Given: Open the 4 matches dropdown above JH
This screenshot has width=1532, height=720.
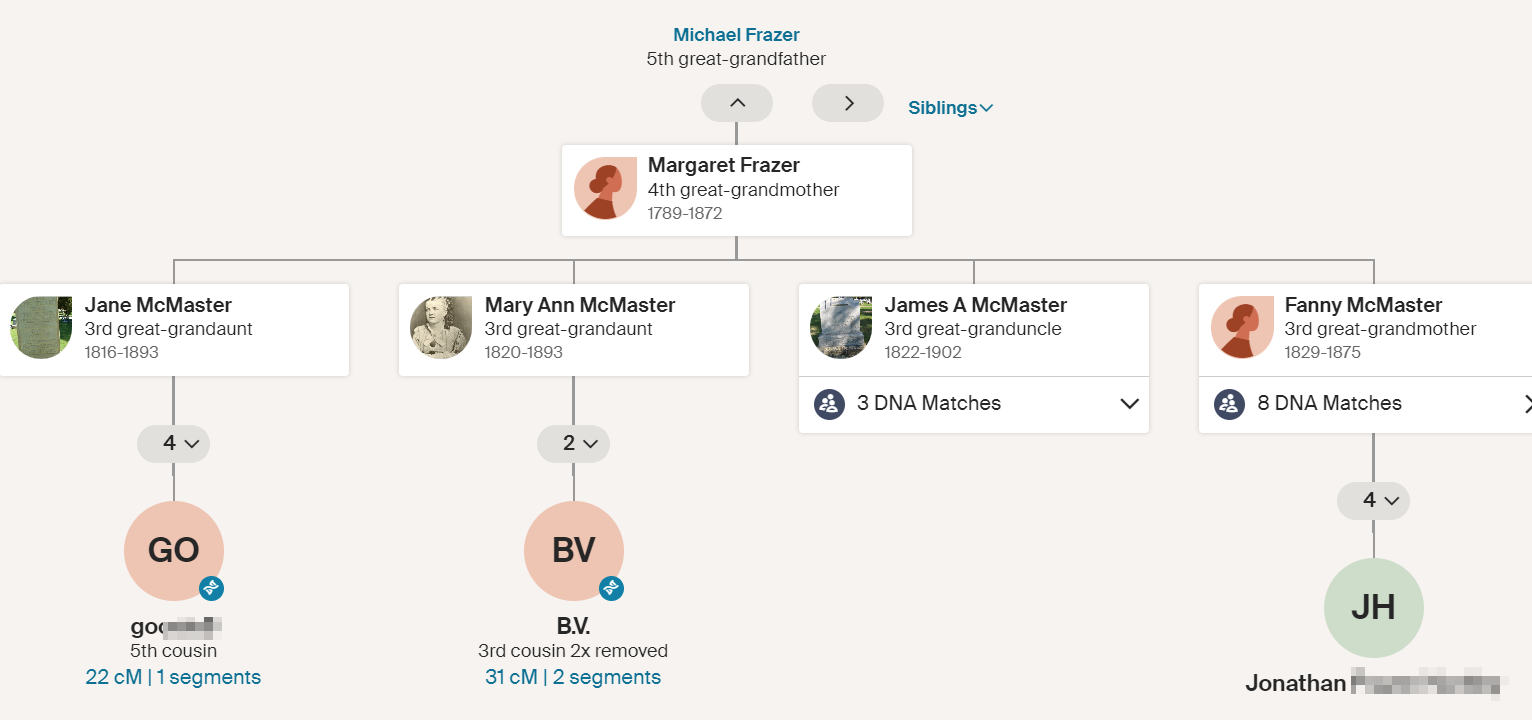Looking at the screenshot, I should (1374, 500).
